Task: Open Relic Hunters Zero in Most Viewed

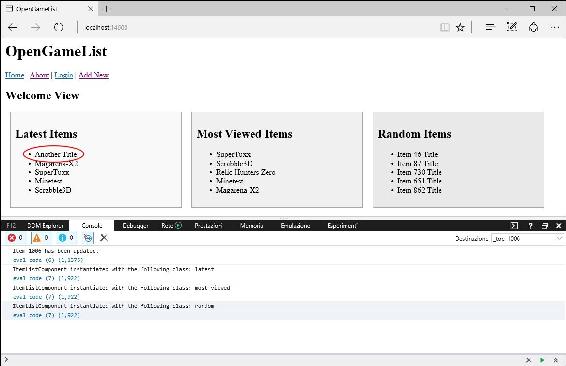Action: point(245,172)
